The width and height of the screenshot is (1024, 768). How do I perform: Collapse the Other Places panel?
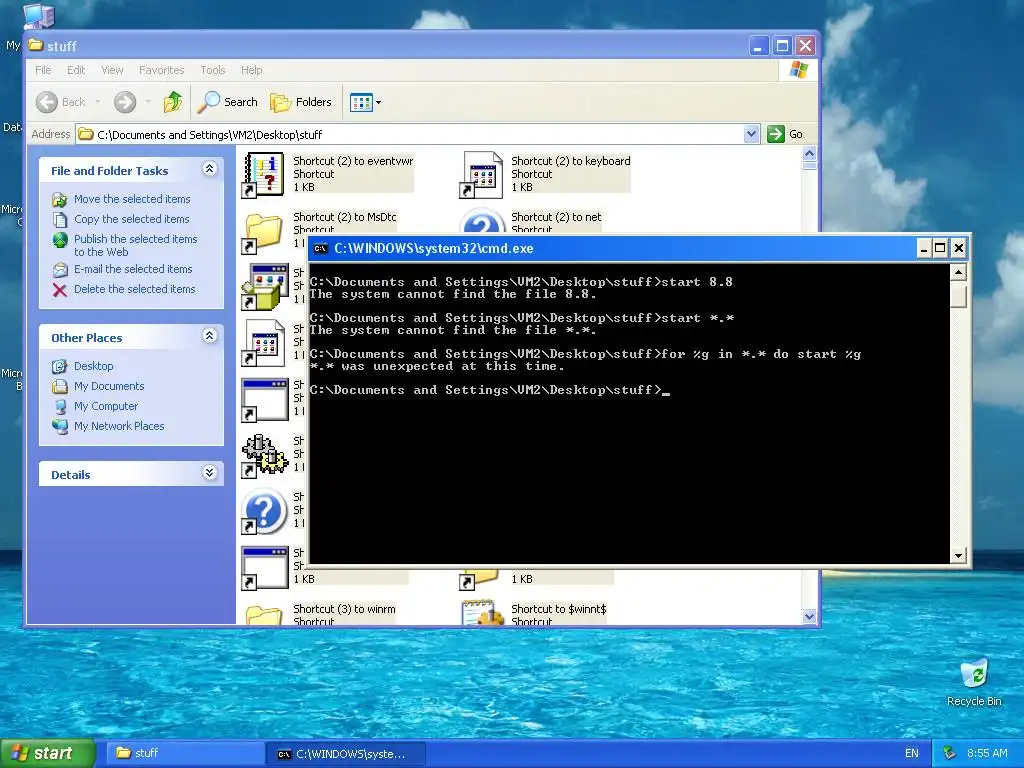tap(209, 336)
